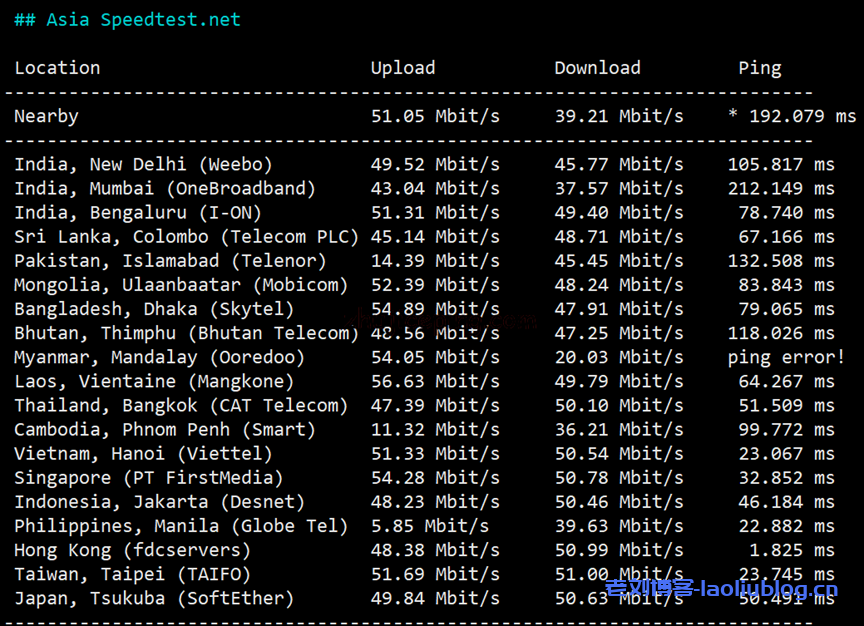Click Philippines upload value 5.85 Mbit/s
The width and height of the screenshot is (864, 626).
[x=429, y=526]
